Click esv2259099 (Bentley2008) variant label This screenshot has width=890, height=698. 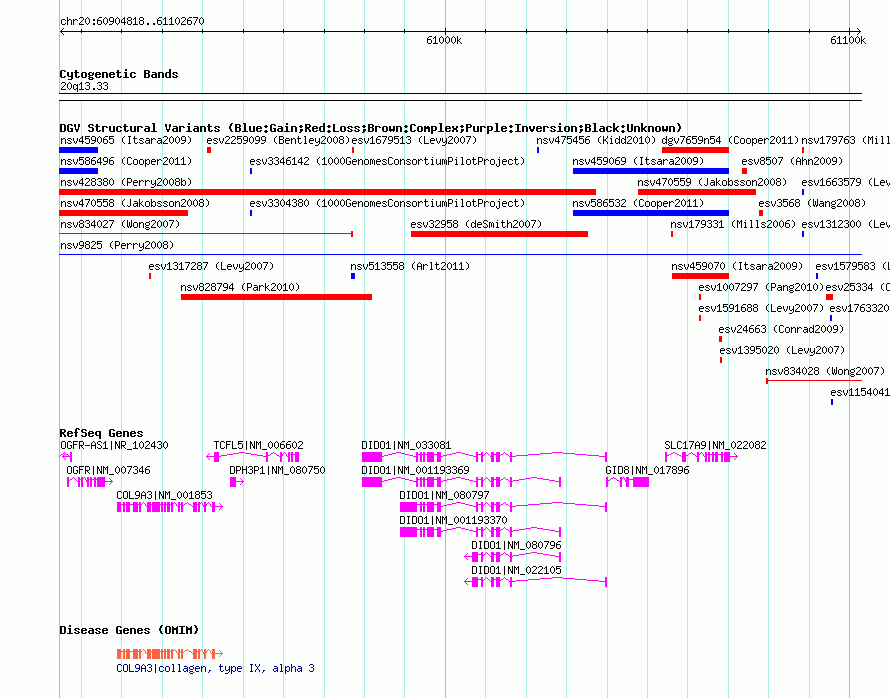278,140
